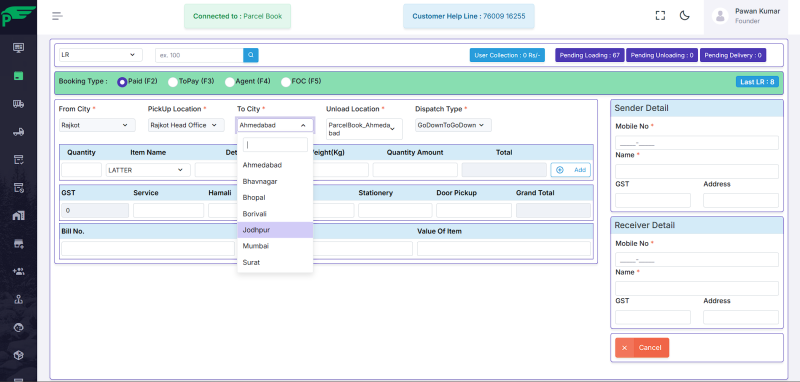Focus the Door Pickup input field
Viewport: 800px width, 382px height.
tap(473, 211)
